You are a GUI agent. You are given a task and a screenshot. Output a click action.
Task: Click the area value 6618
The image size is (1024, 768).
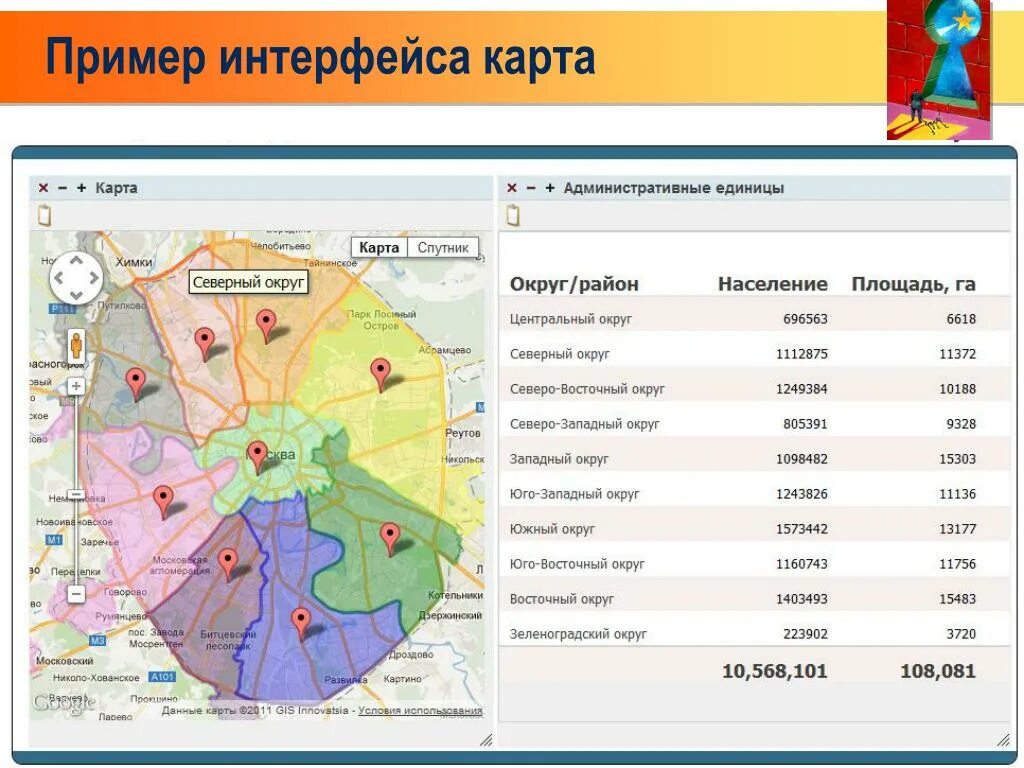pos(961,319)
